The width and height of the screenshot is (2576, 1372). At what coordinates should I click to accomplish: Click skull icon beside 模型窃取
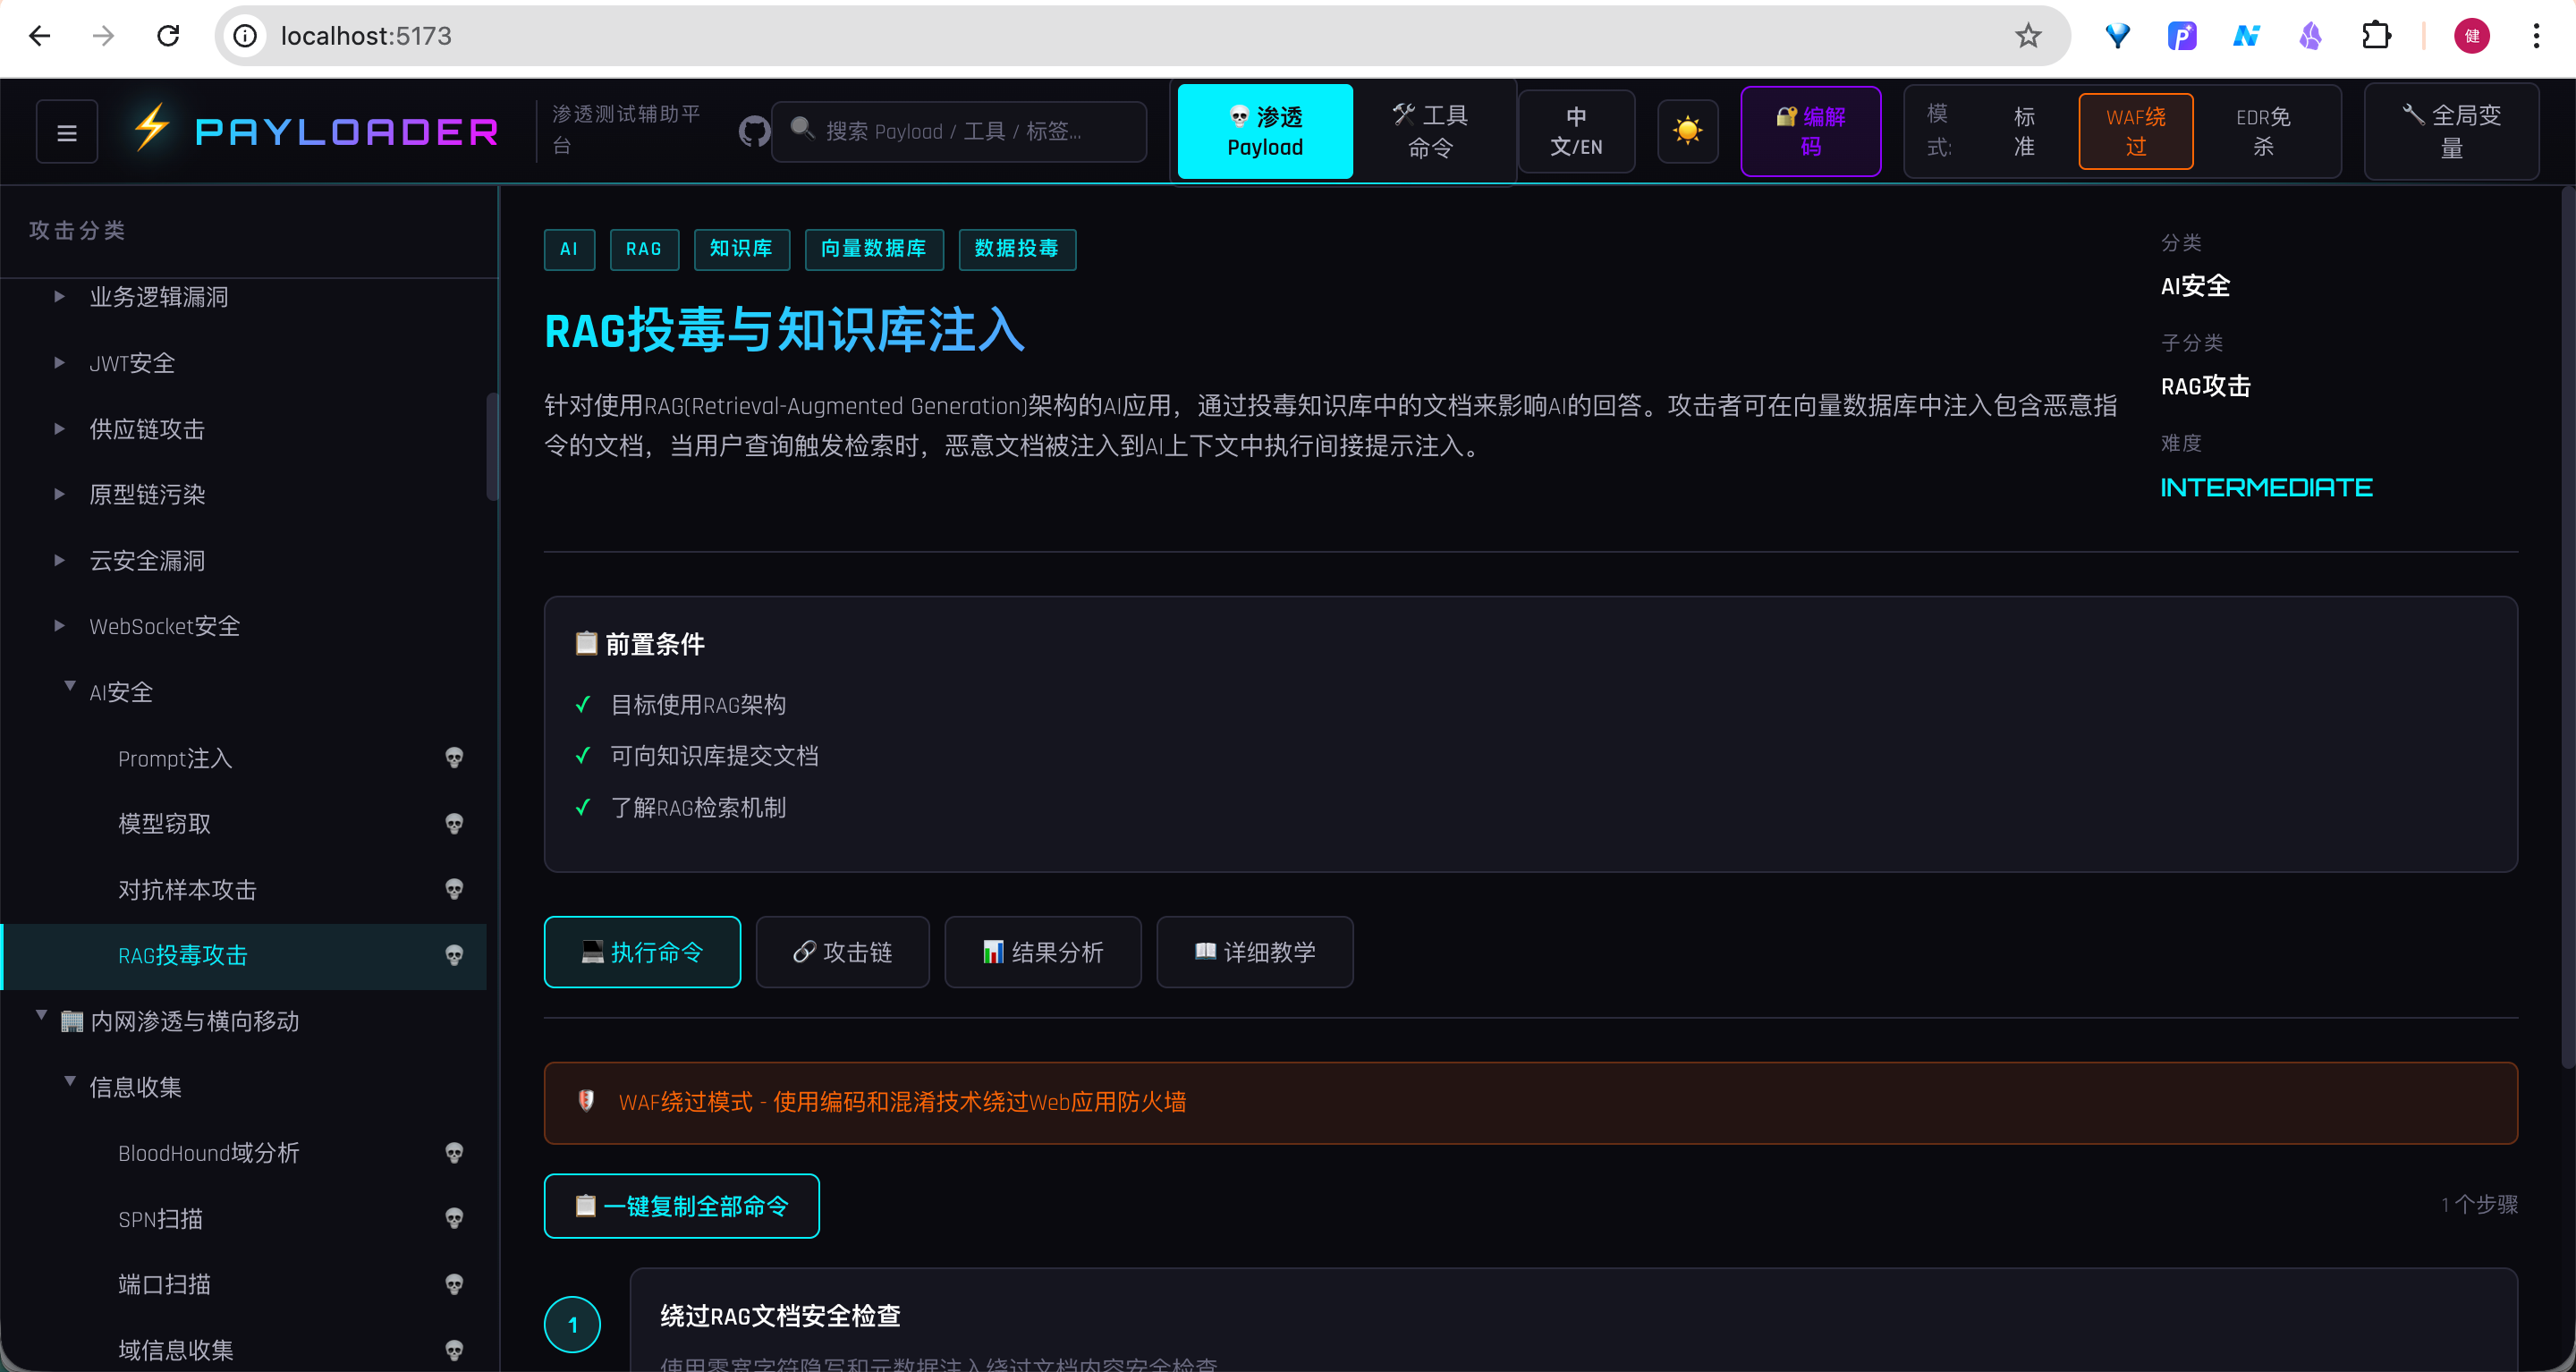454,824
